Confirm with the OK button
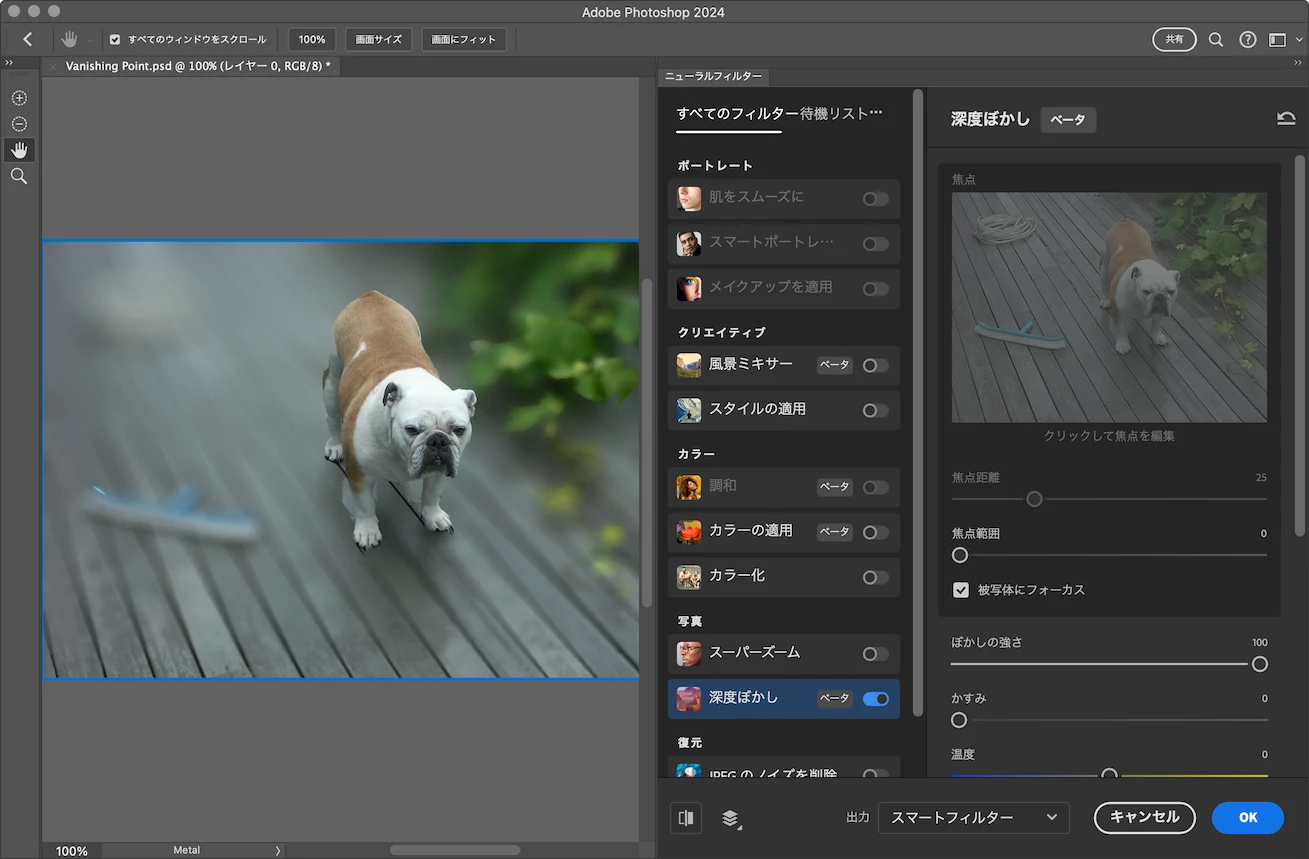This screenshot has height=859, width=1309. click(x=1248, y=818)
